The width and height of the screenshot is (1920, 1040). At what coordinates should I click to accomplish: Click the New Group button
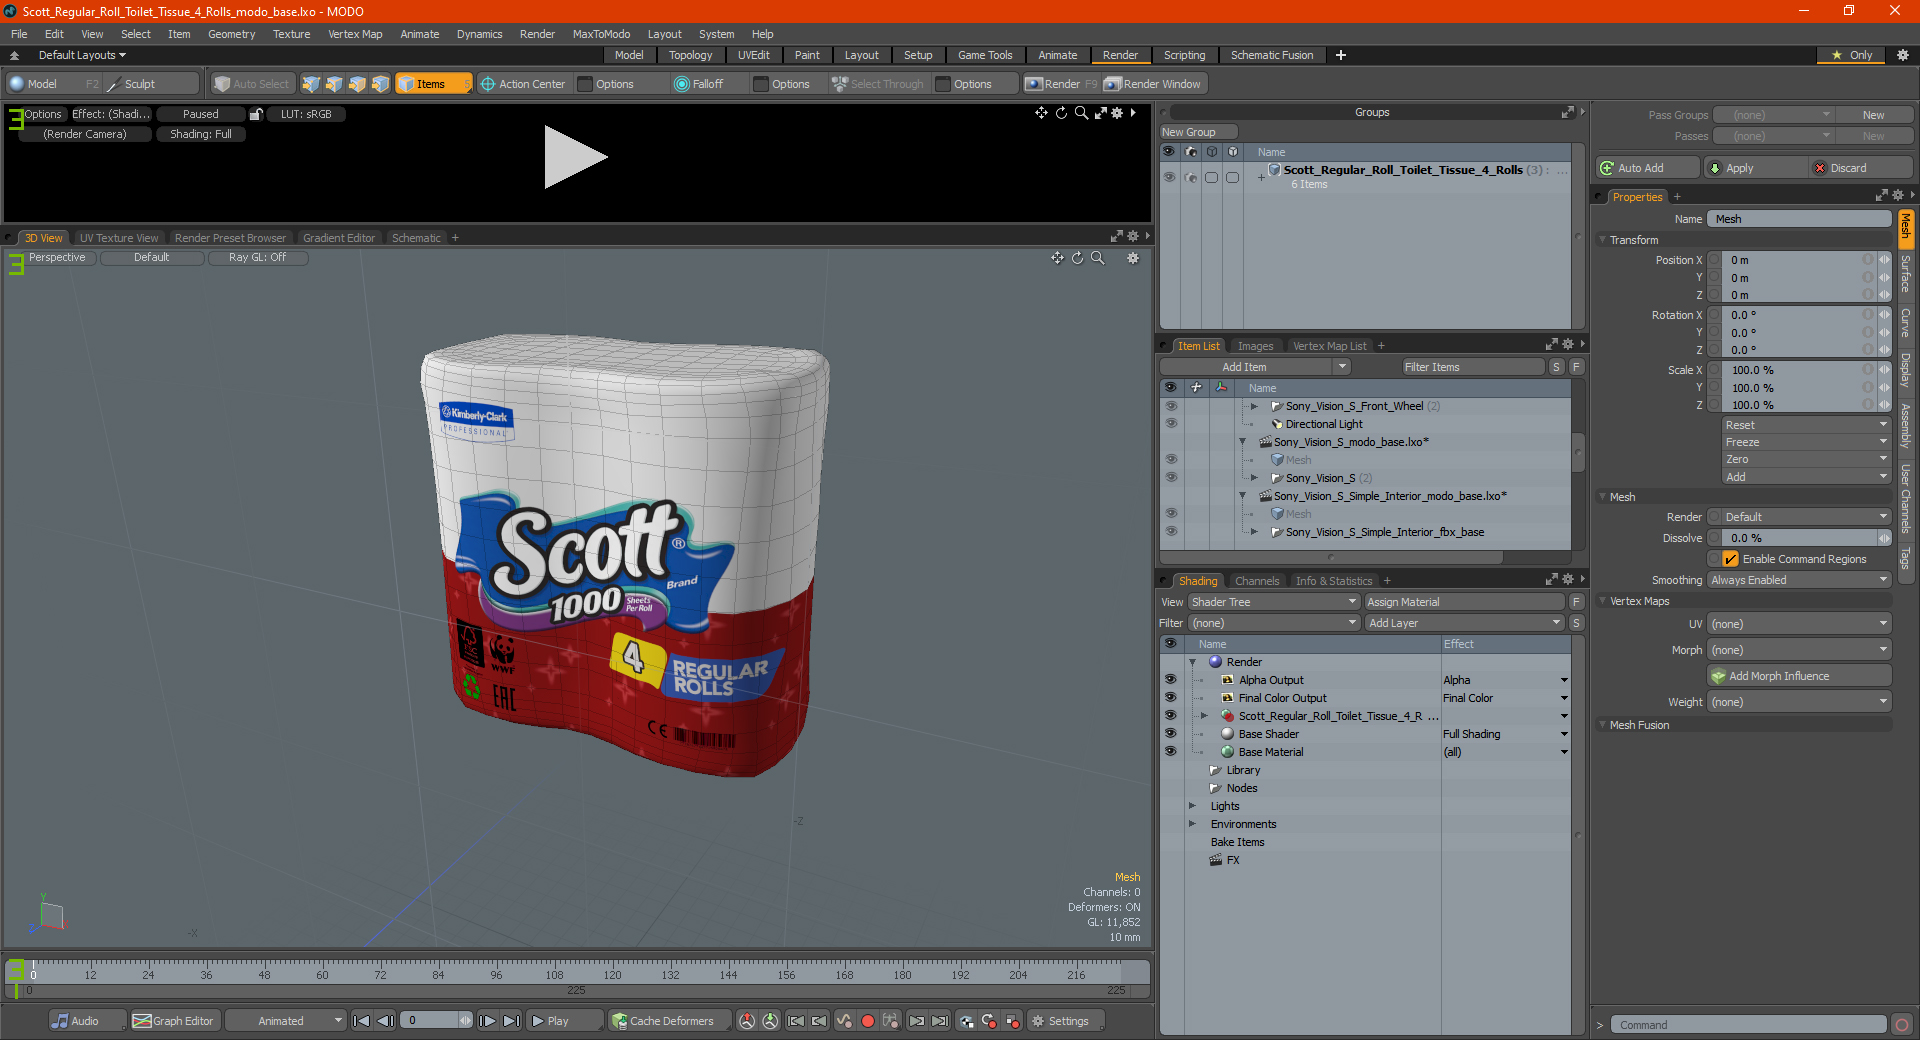(x=1198, y=132)
